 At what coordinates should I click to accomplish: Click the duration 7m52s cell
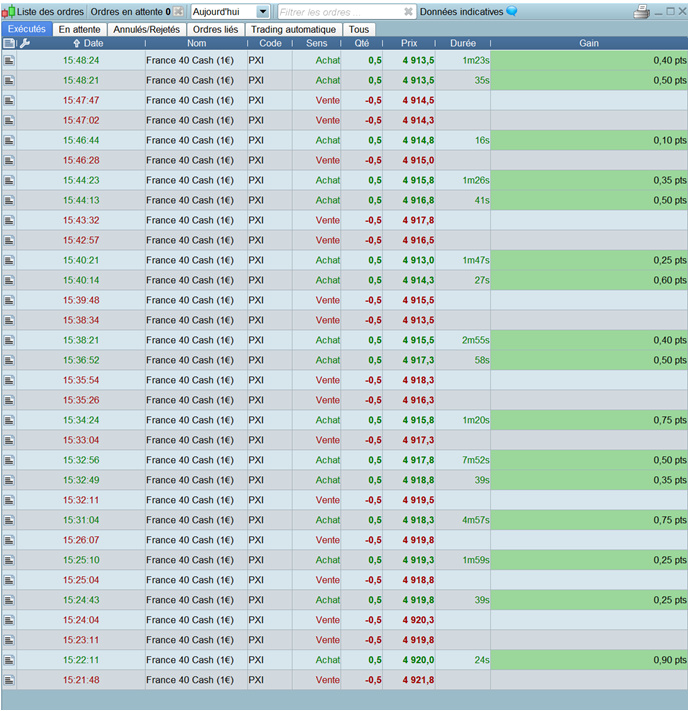tap(463, 460)
